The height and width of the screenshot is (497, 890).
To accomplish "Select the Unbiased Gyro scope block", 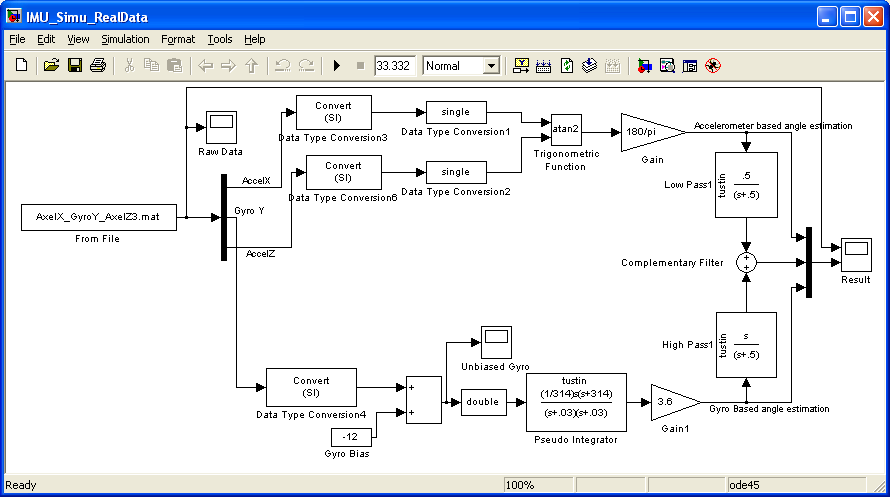I will click(x=496, y=342).
